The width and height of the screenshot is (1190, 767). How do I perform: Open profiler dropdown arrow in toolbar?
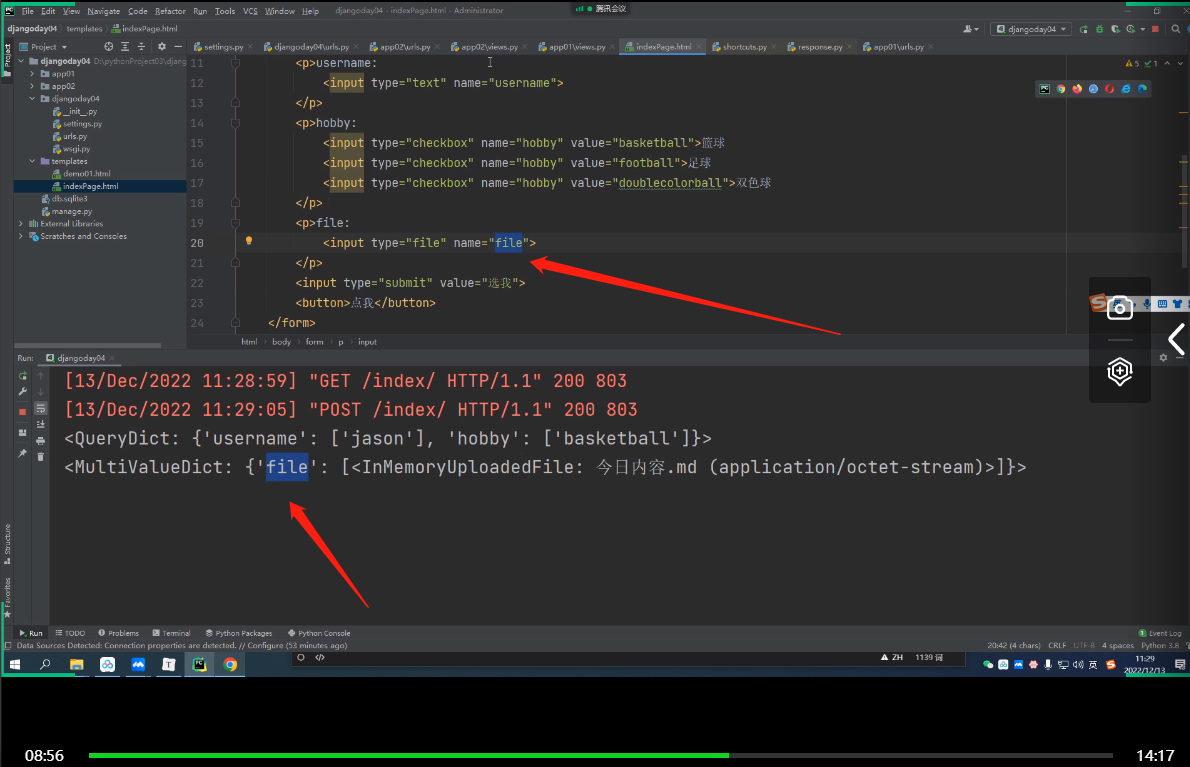(1143, 29)
